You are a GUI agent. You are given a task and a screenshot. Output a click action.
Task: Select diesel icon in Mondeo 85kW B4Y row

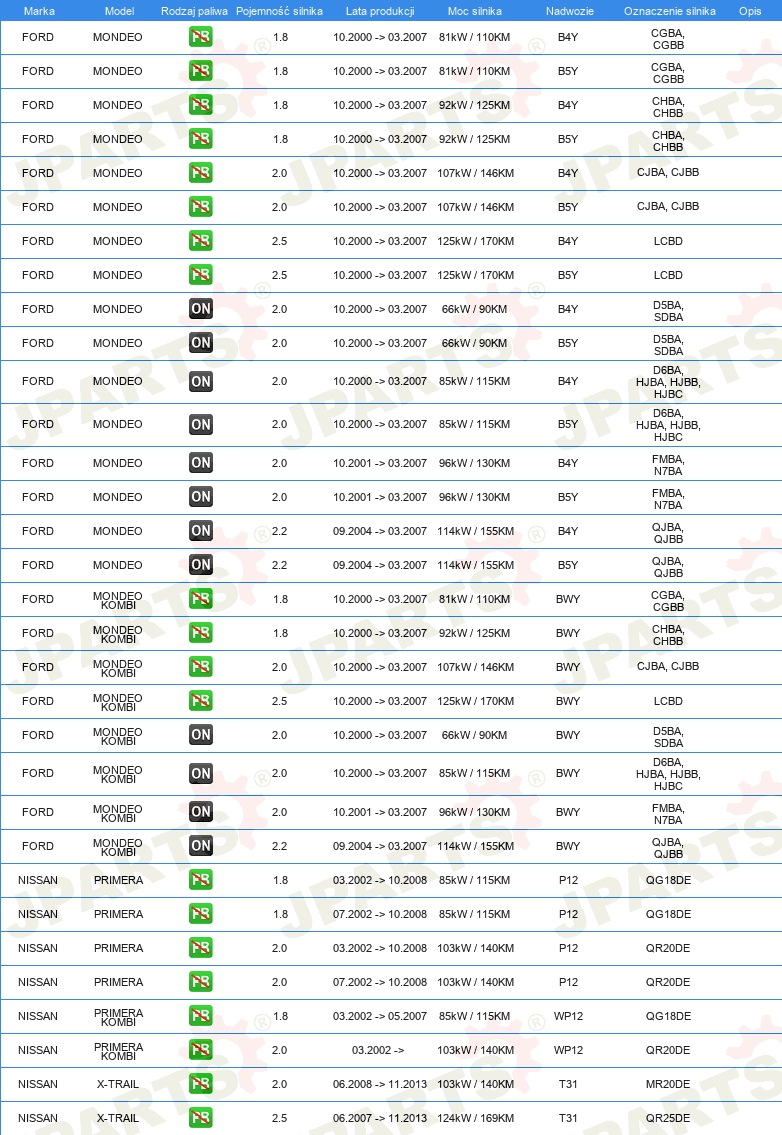201,381
